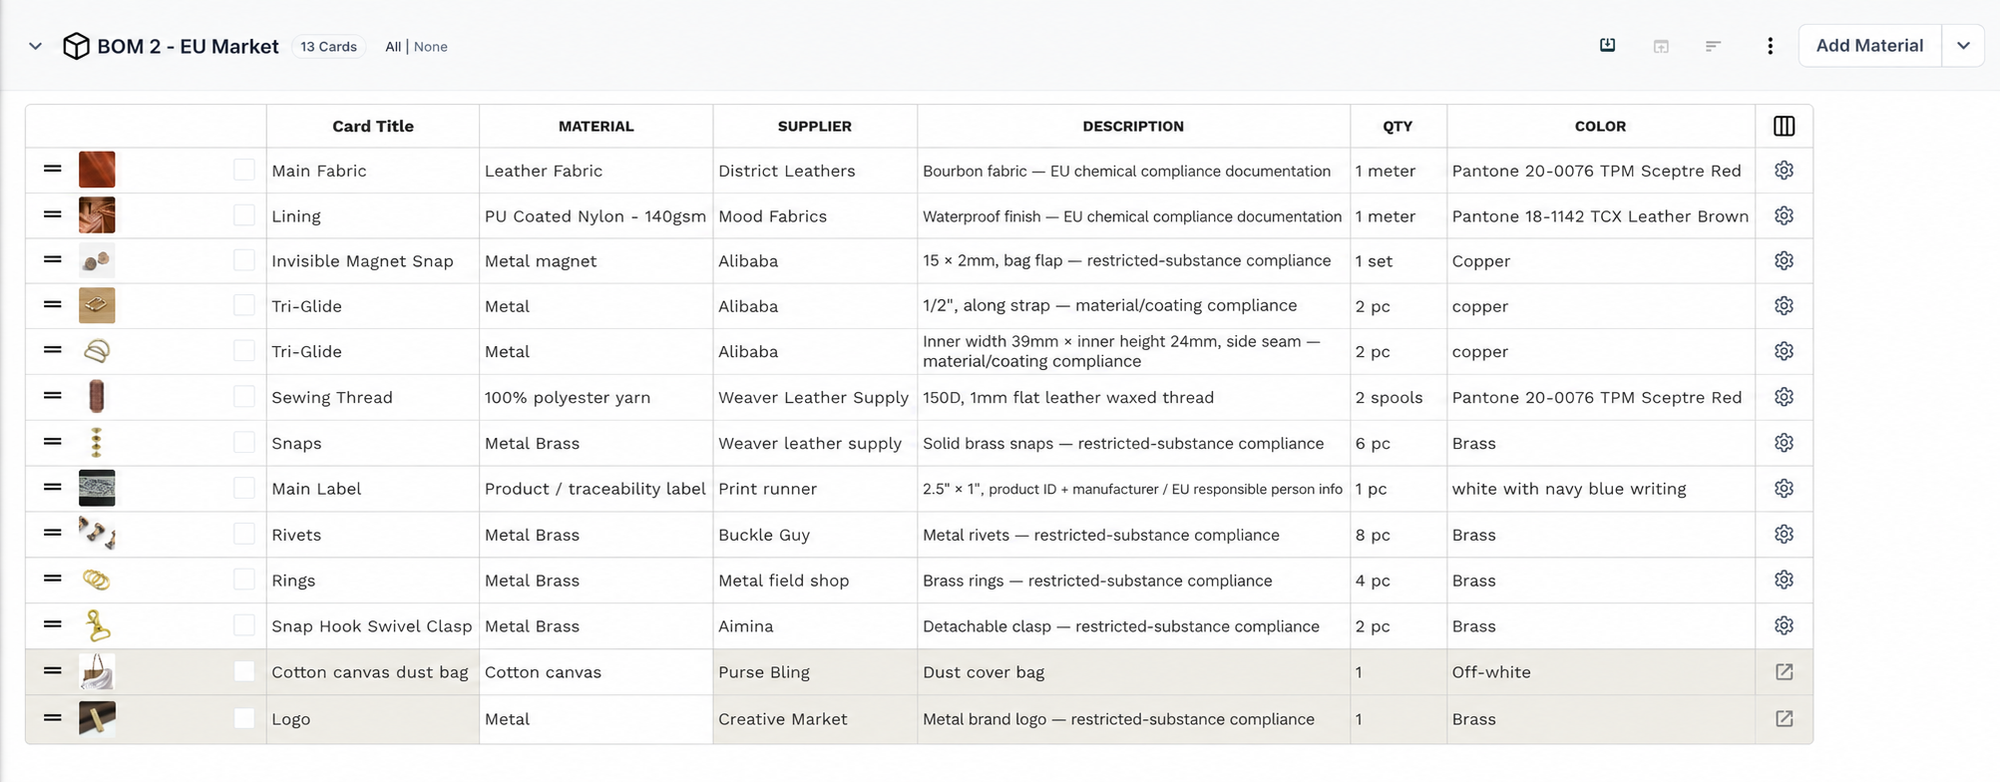Open Logo card via external link icon

(x=1784, y=718)
